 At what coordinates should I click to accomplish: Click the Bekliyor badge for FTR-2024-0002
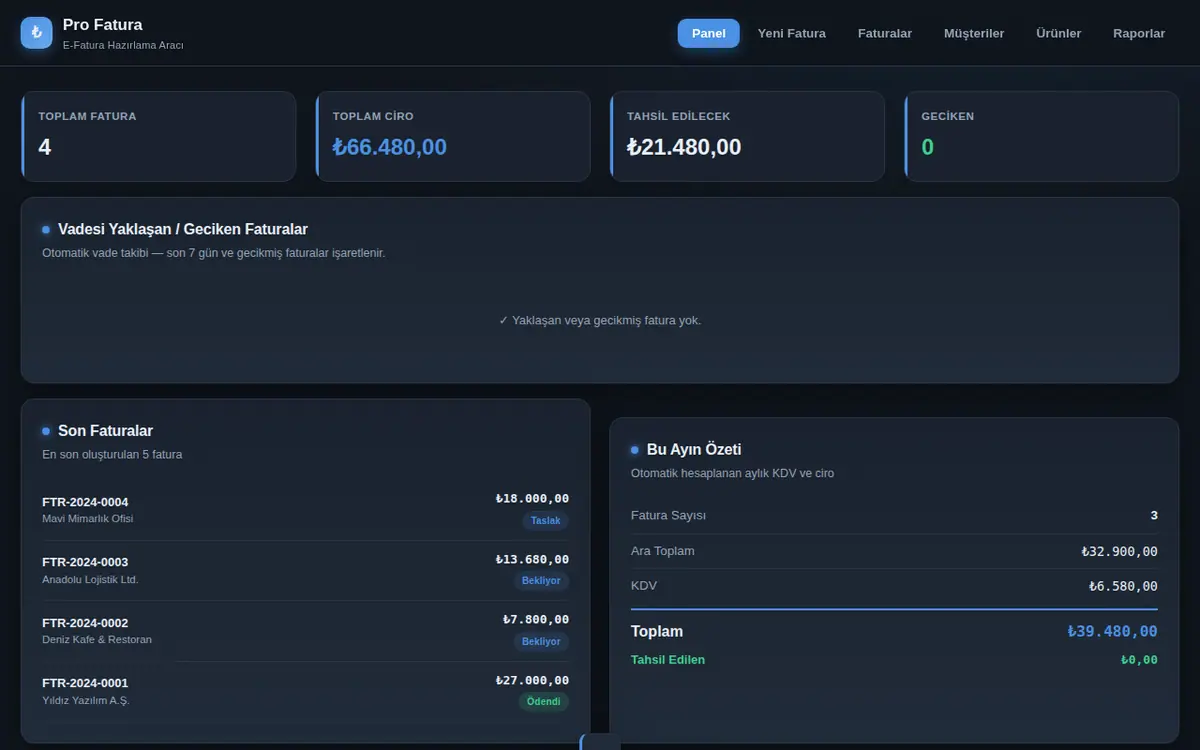pyautogui.click(x=541, y=641)
